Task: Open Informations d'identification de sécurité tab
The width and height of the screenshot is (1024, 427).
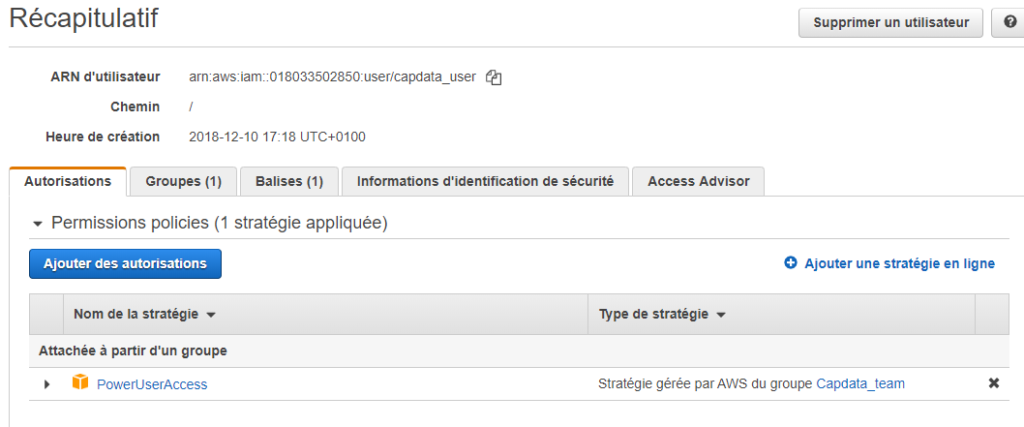Action: point(485,182)
